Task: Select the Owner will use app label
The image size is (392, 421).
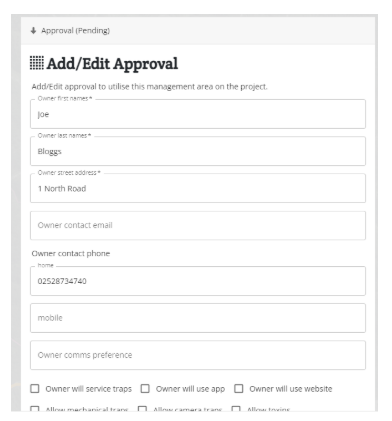Action: (190, 389)
